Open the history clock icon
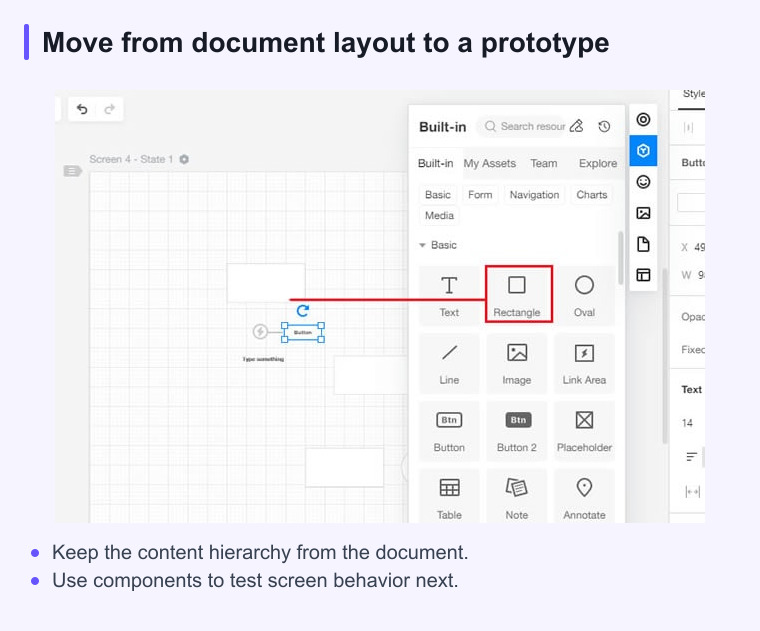This screenshot has width=760, height=631. coord(604,126)
